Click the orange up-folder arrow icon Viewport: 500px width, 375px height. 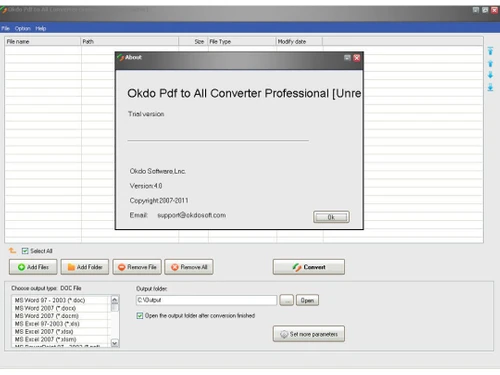coord(12,250)
